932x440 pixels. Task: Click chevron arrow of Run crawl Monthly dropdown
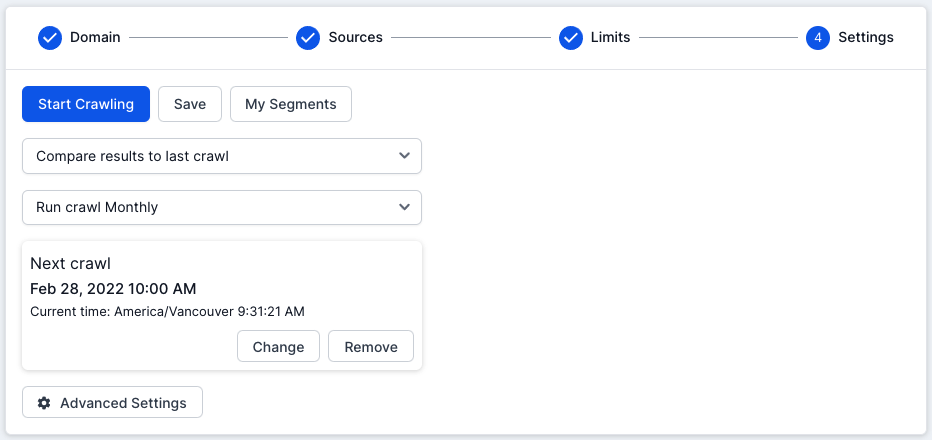point(404,207)
